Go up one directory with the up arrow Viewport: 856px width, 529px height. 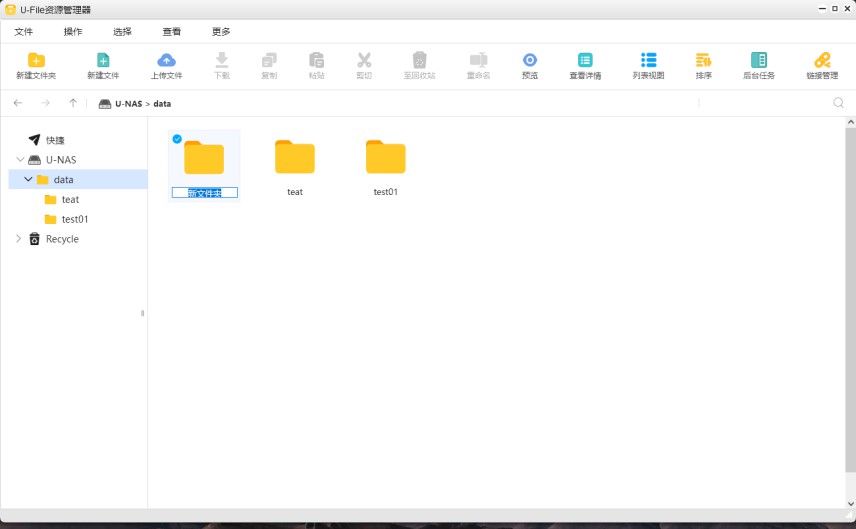click(x=73, y=103)
